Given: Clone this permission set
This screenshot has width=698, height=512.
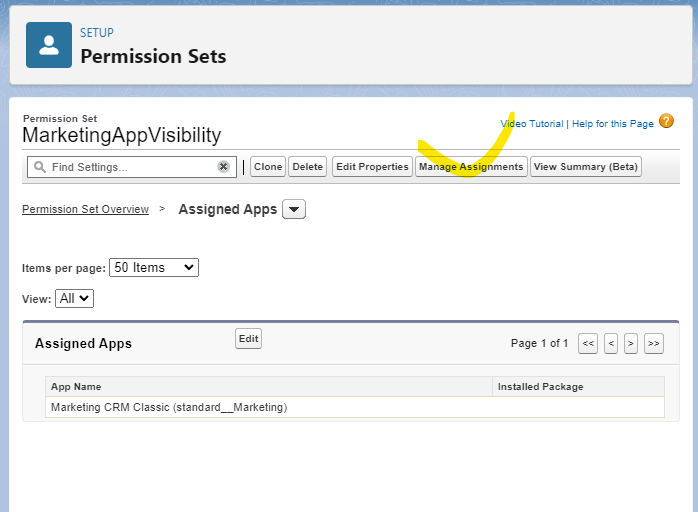Looking at the screenshot, I should click(268, 167).
